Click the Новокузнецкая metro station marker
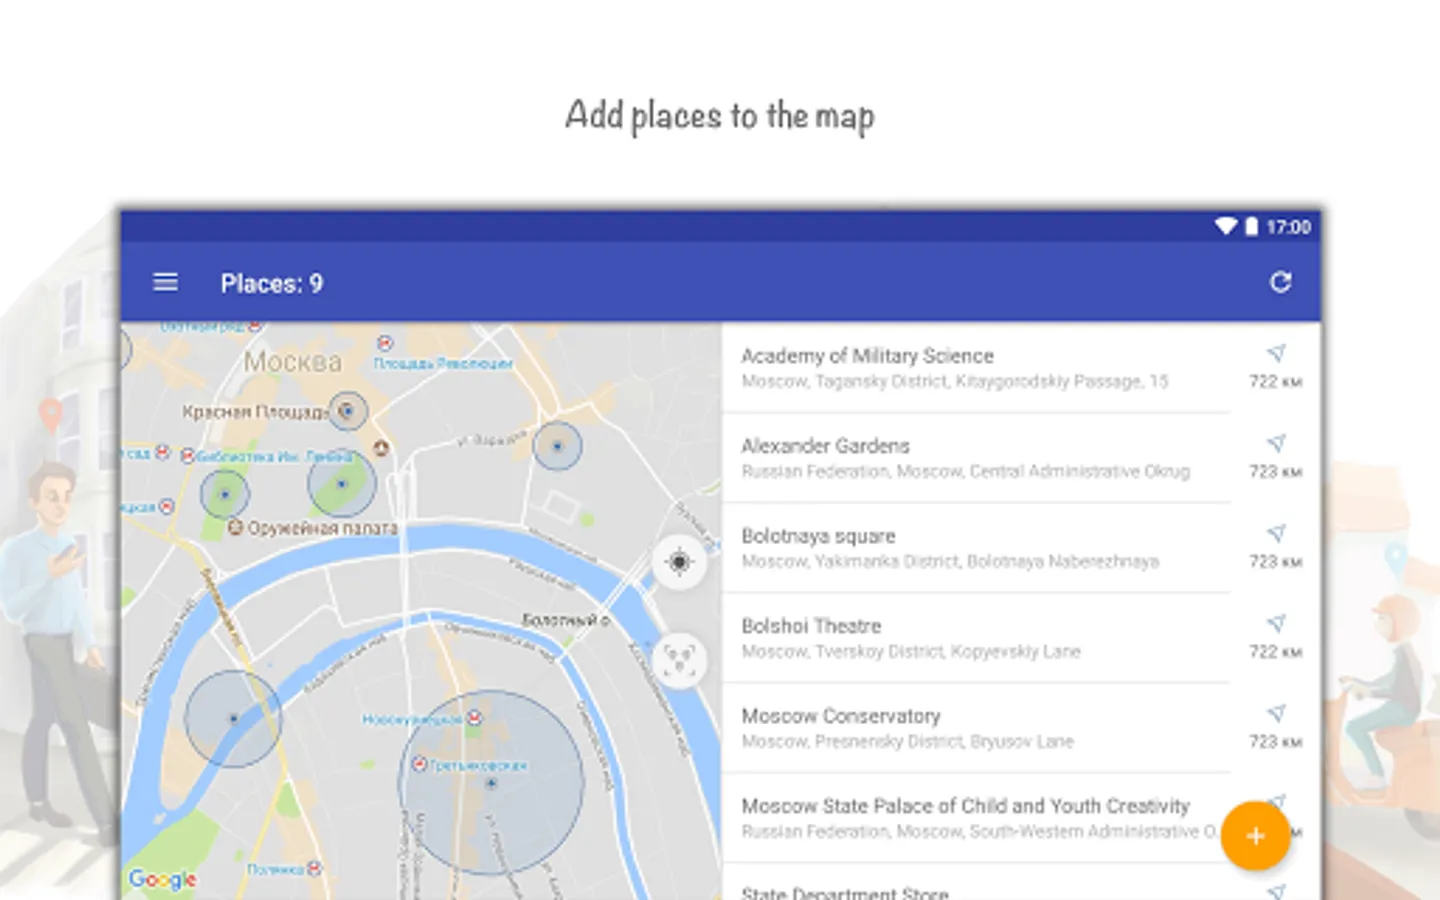Viewport: 1440px width, 900px height. point(475,718)
